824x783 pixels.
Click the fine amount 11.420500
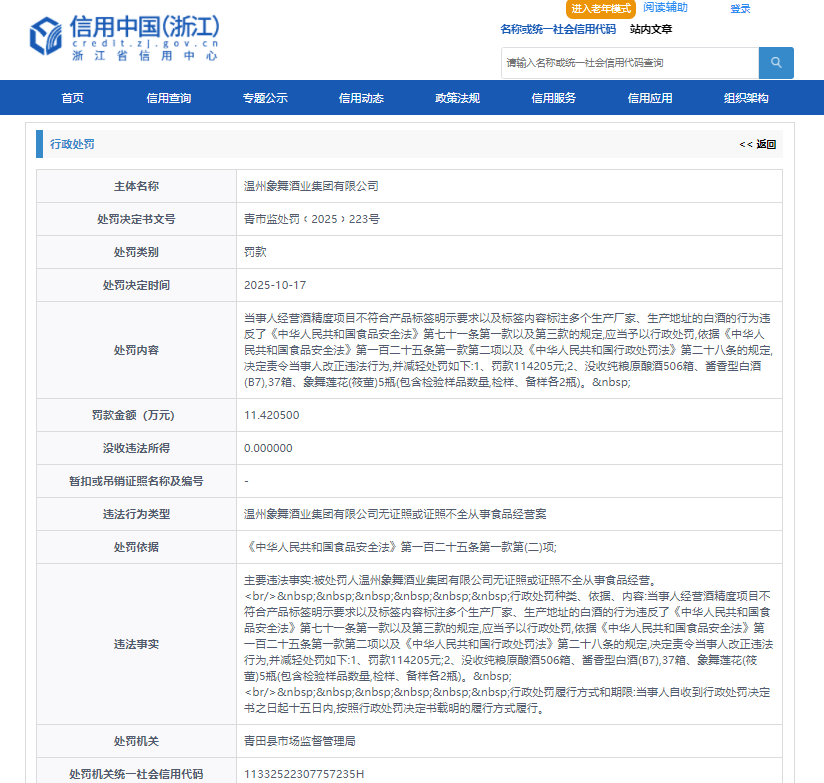point(272,415)
